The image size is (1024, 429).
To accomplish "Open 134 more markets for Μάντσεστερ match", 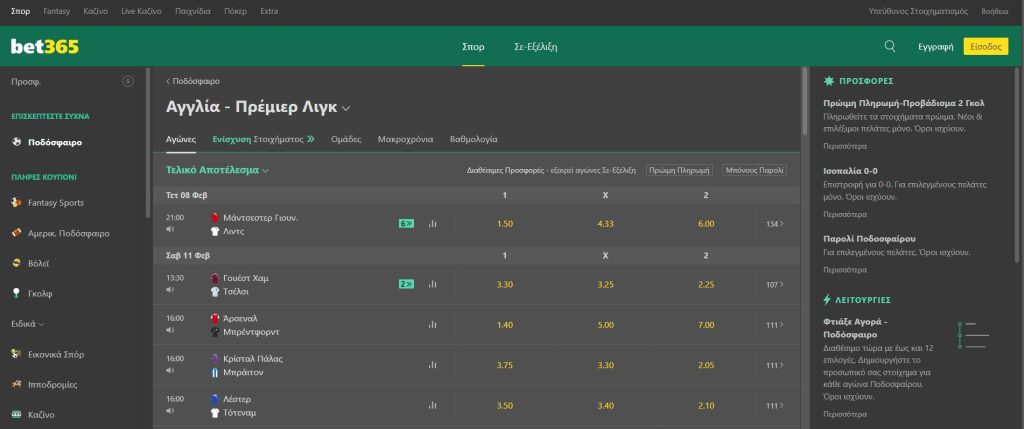I will 775,224.
